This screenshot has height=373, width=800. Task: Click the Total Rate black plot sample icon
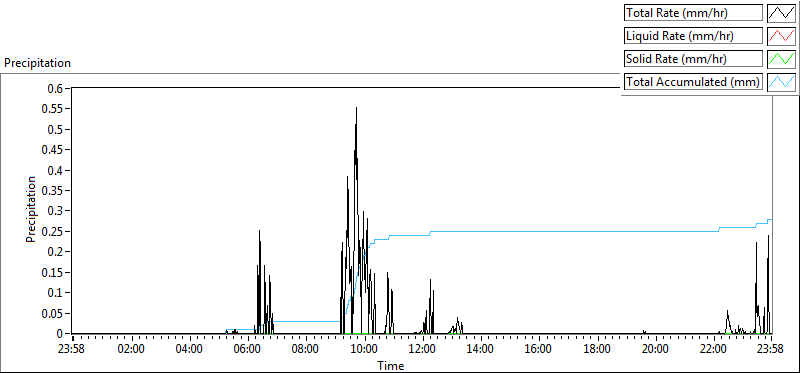(x=782, y=13)
